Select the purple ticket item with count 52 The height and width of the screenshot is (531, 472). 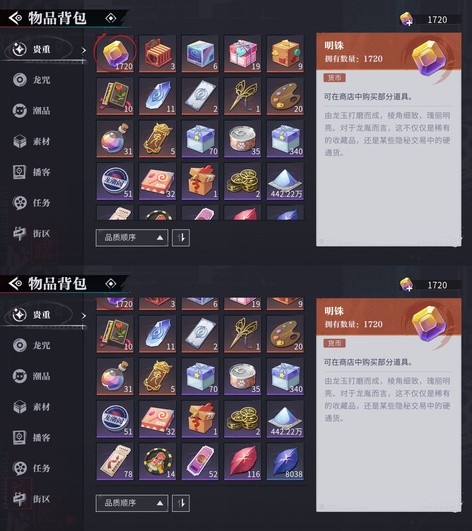click(x=200, y=462)
